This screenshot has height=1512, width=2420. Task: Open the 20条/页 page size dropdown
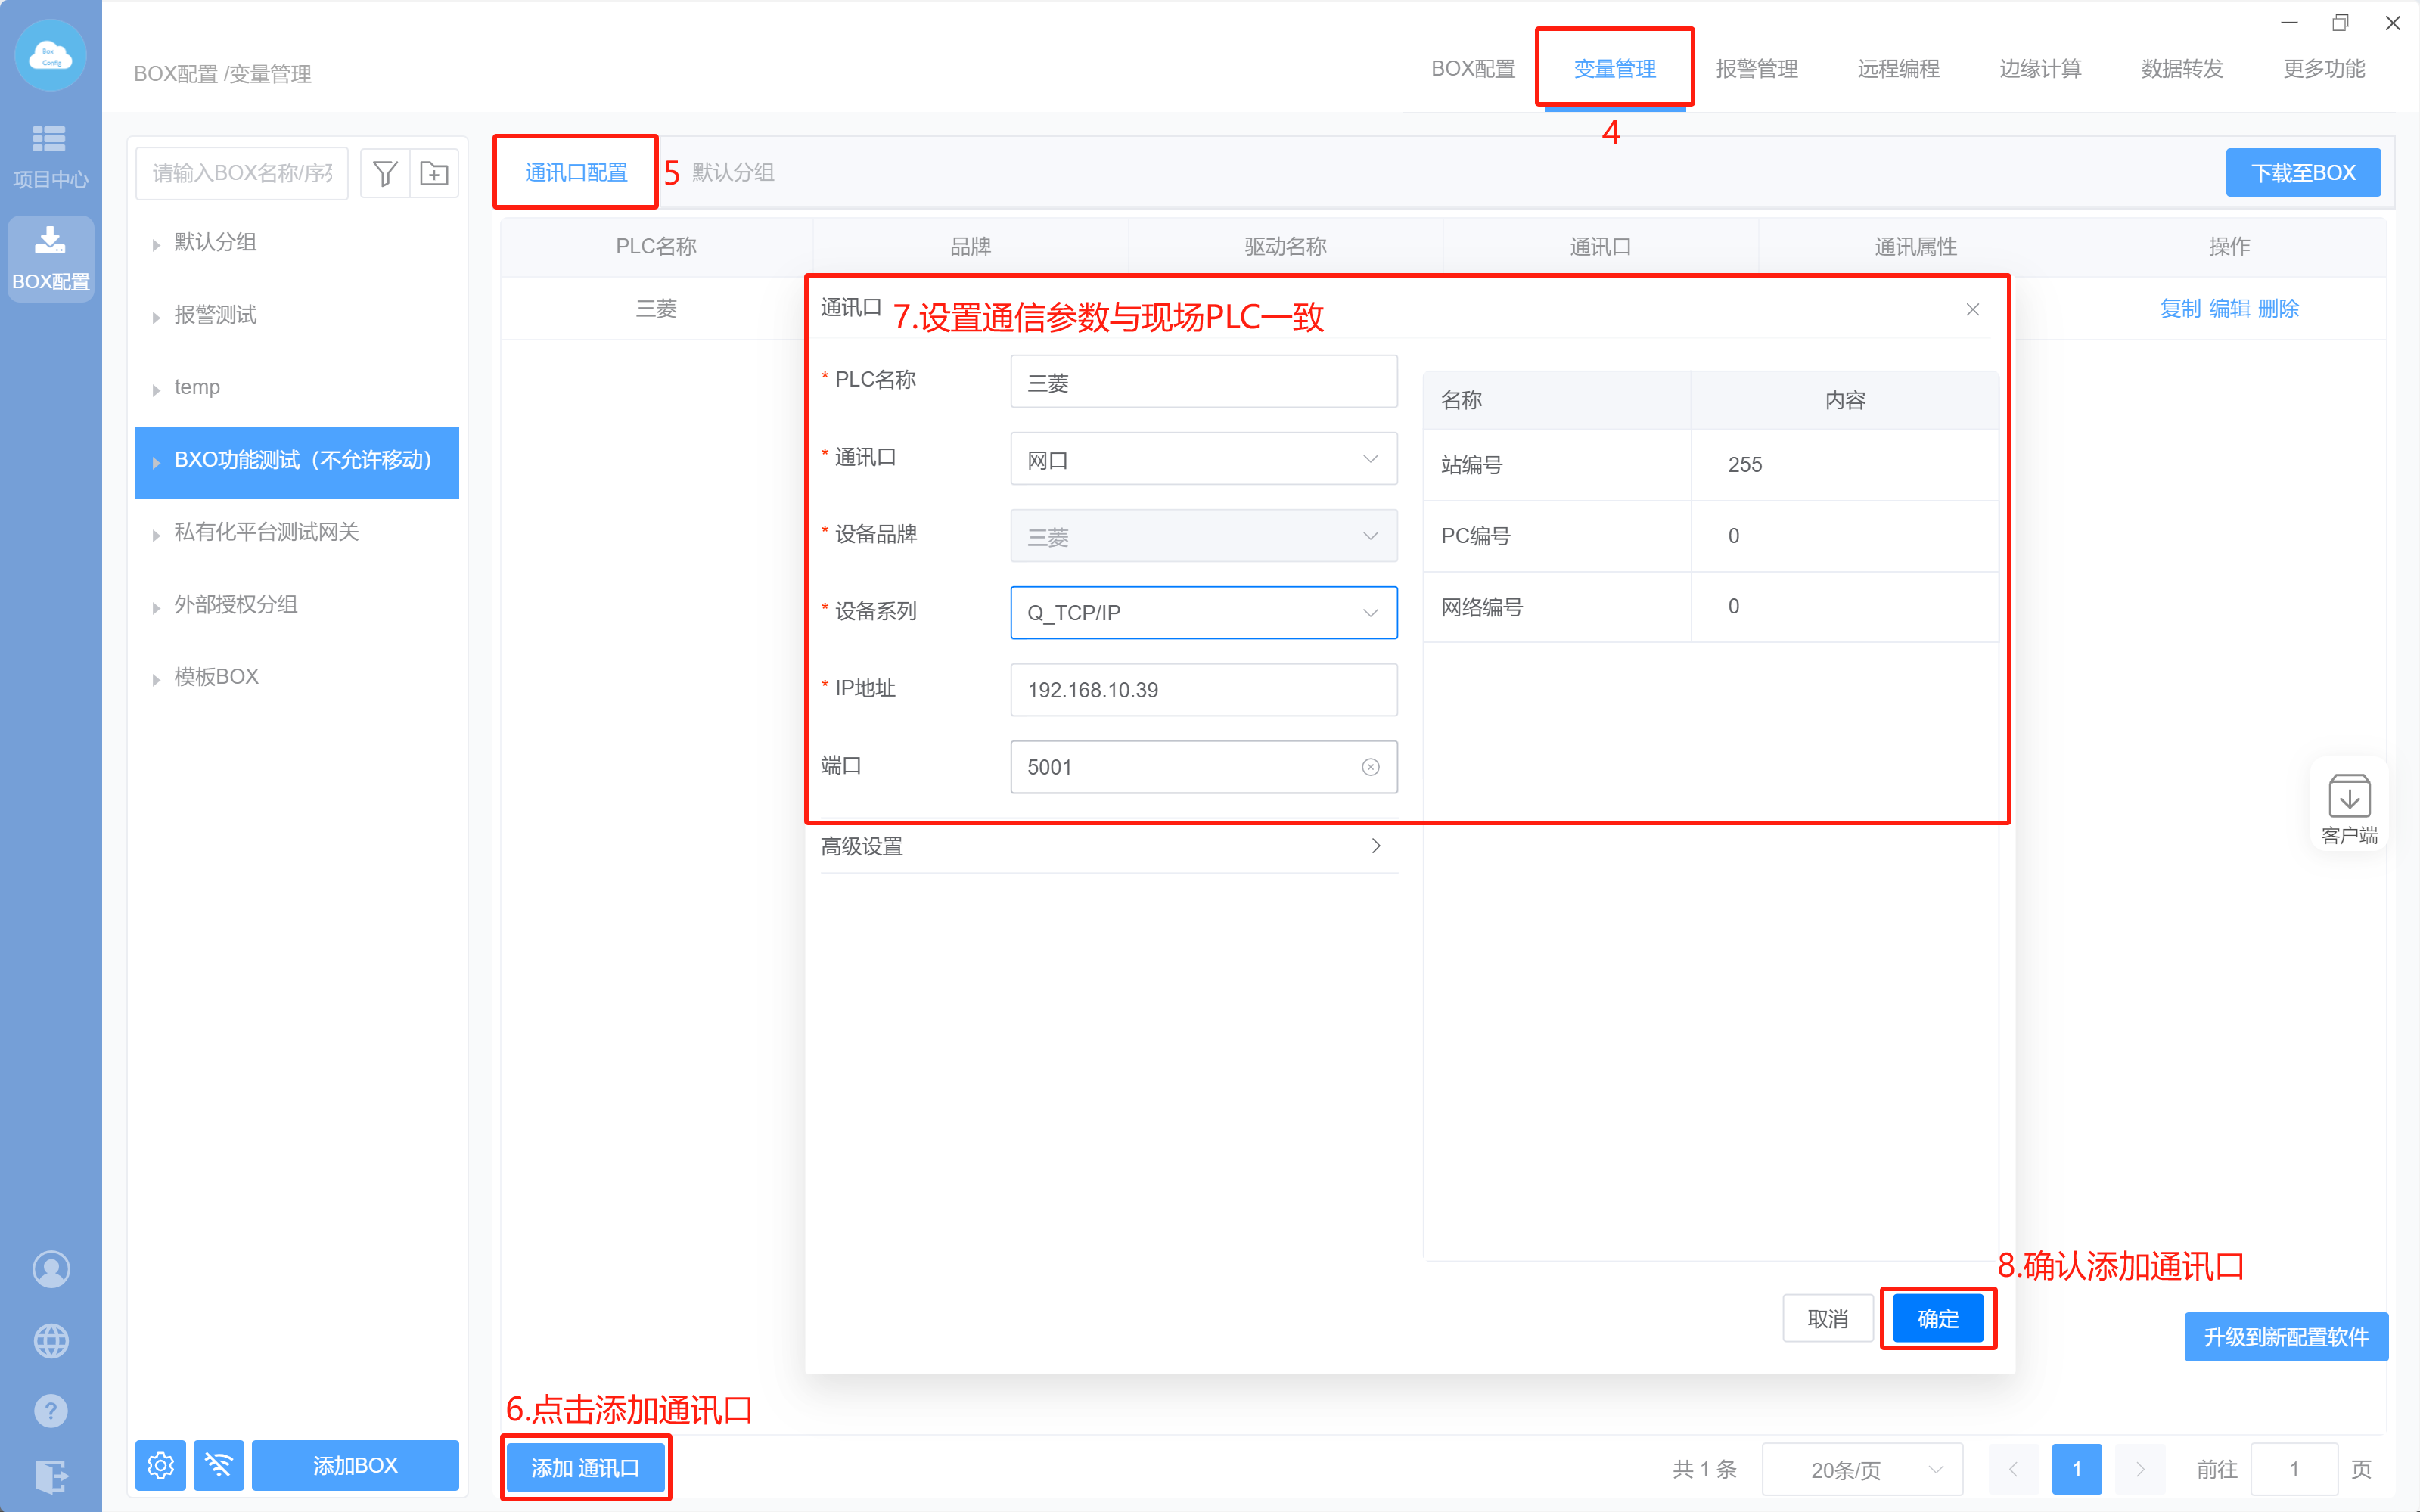point(1862,1469)
